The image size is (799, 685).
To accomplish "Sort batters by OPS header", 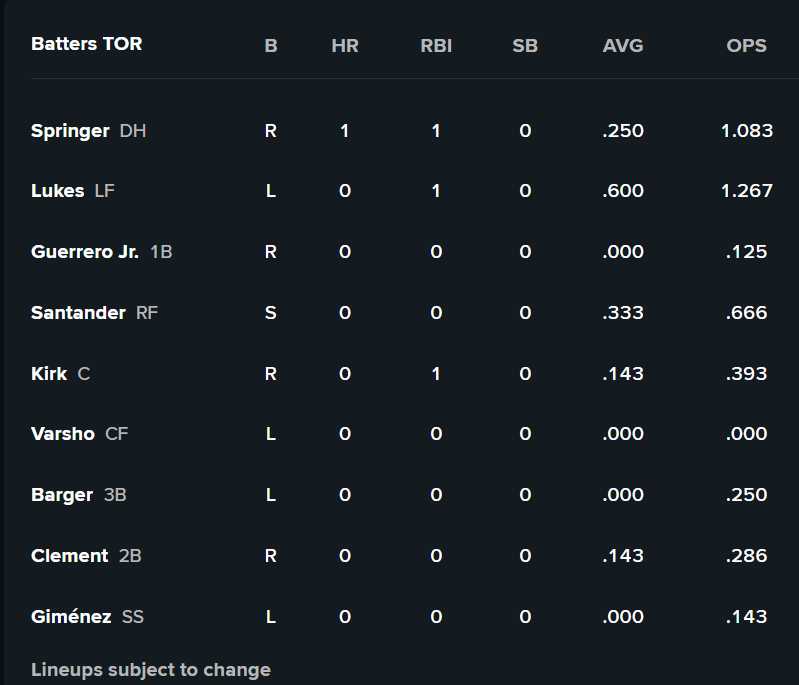I will click(x=747, y=46).
